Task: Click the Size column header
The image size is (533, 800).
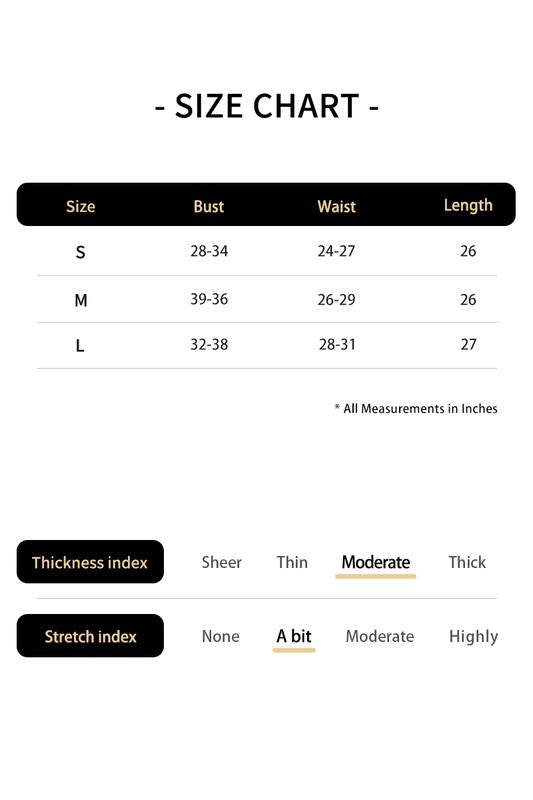Action: tap(81, 206)
